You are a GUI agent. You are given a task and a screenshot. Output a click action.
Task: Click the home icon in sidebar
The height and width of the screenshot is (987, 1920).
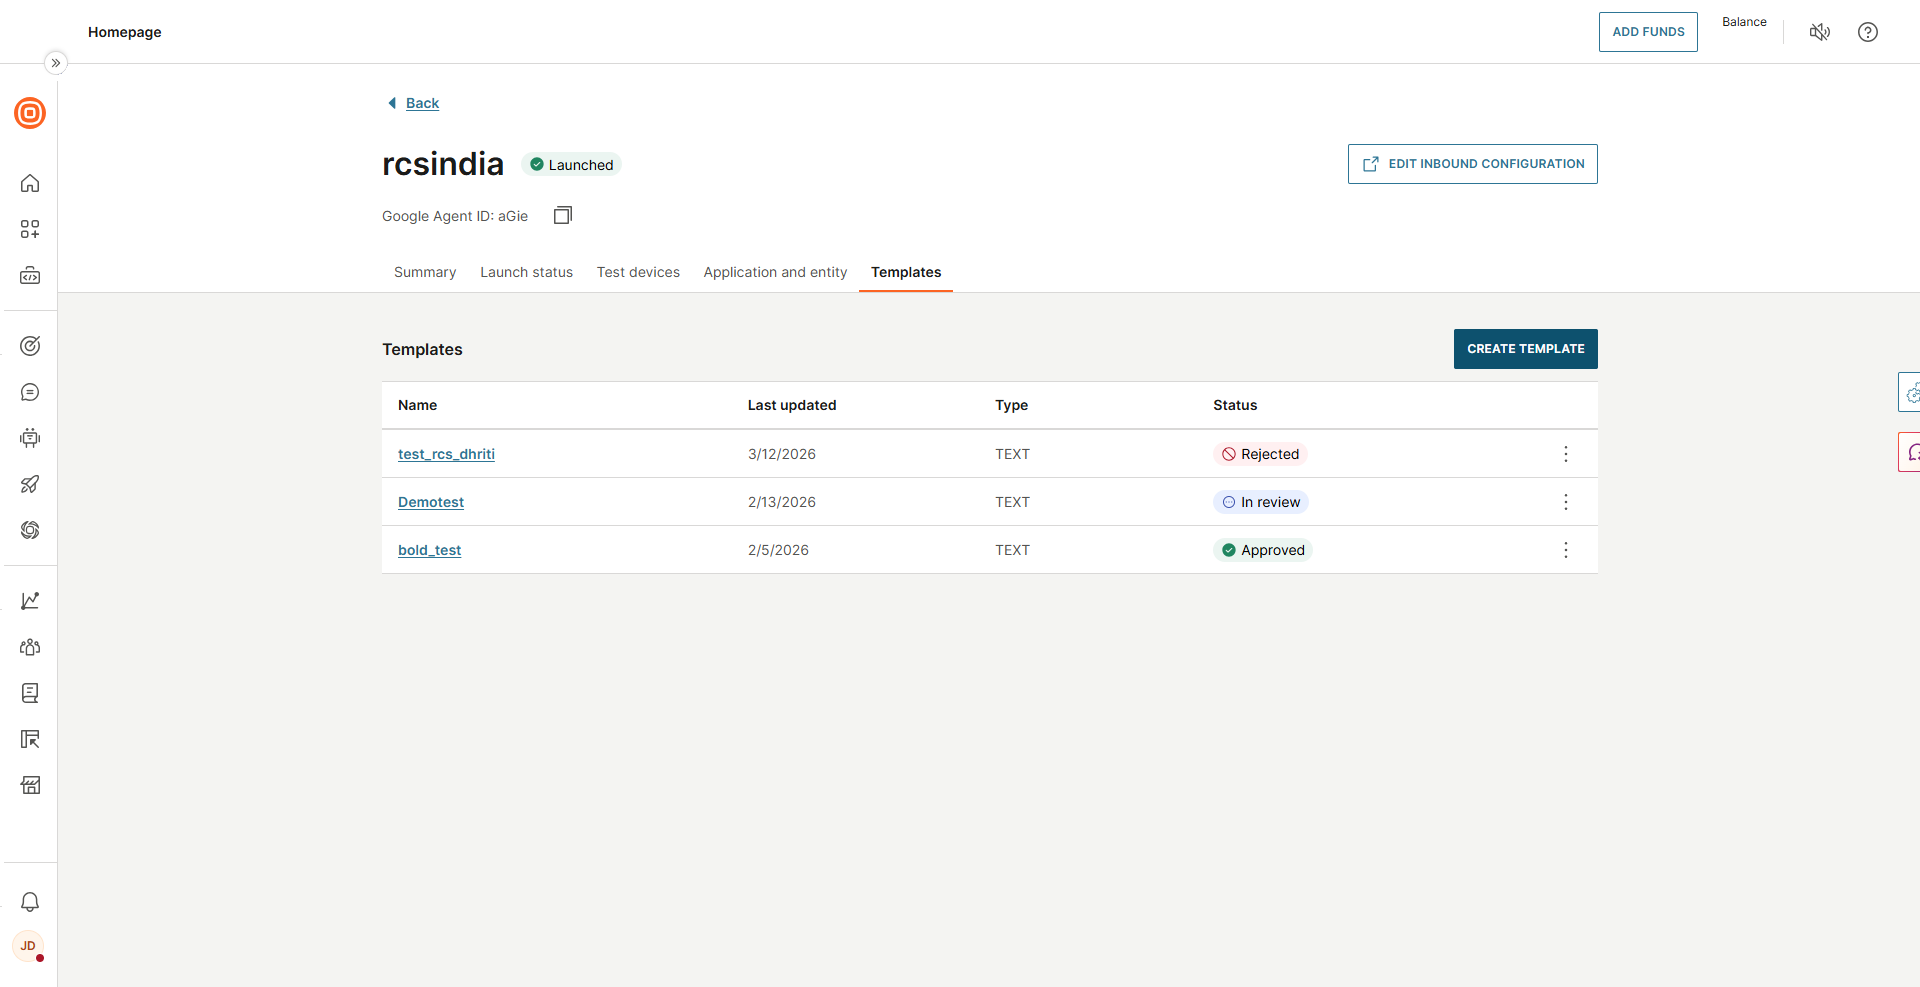30,183
